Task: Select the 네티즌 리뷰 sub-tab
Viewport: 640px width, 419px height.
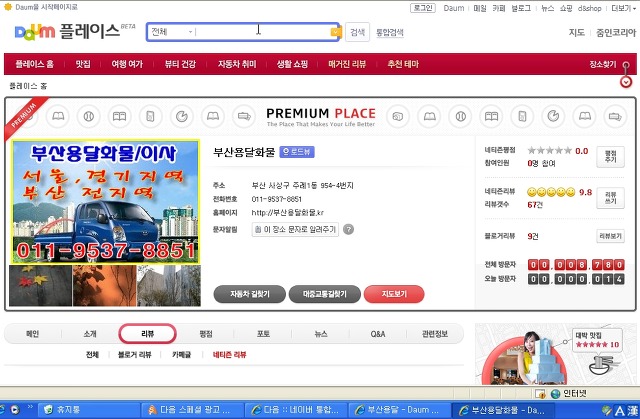Action: point(229,355)
